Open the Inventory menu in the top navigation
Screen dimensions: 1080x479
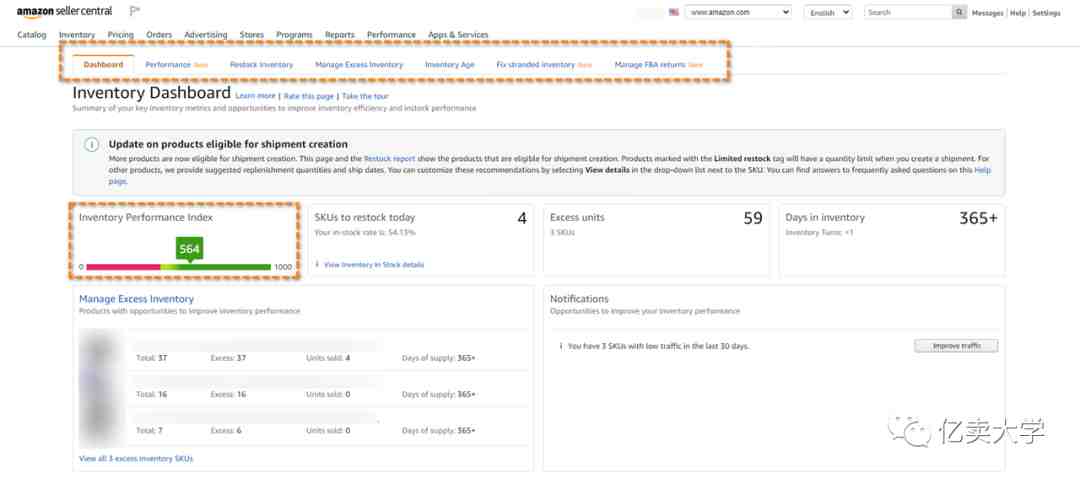[x=77, y=34]
